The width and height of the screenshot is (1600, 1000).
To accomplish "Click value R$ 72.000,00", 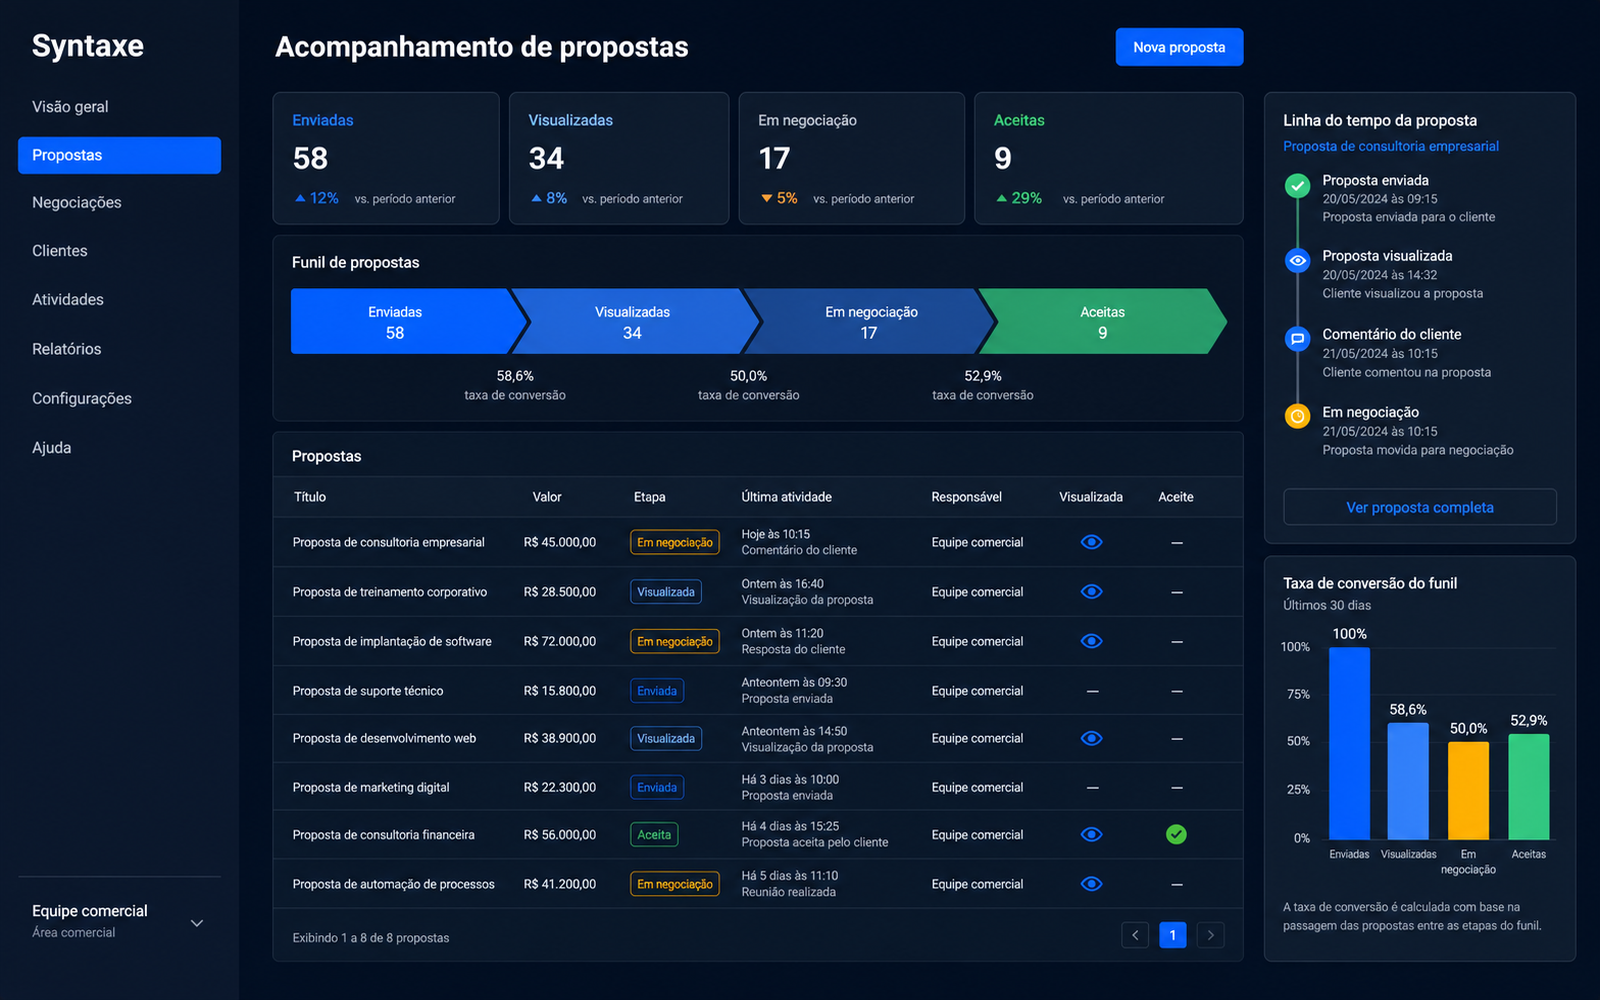I will pyautogui.click(x=560, y=642).
